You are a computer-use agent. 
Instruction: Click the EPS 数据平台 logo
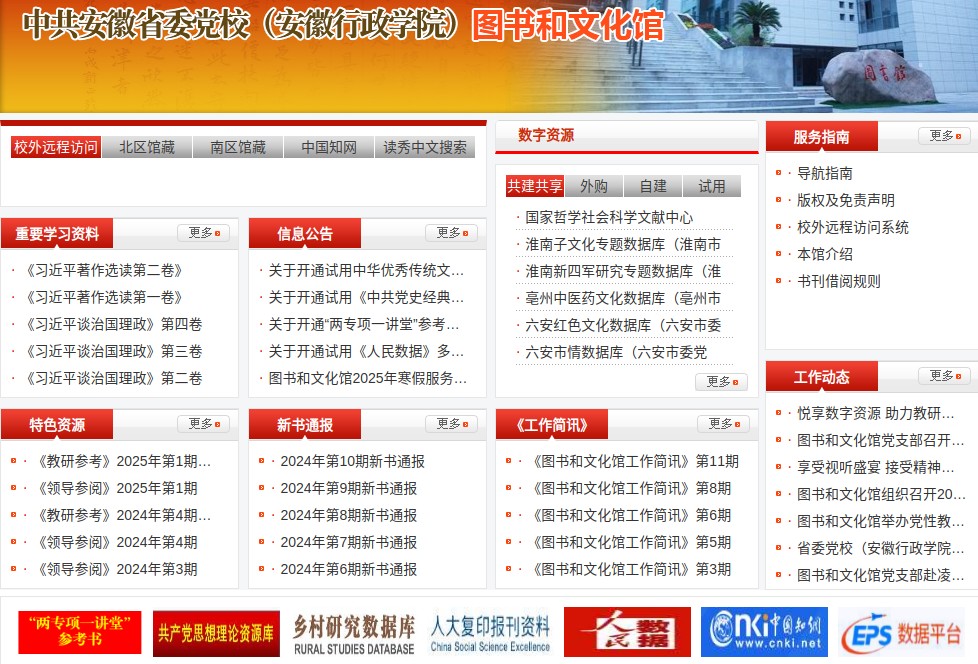click(900, 632)
